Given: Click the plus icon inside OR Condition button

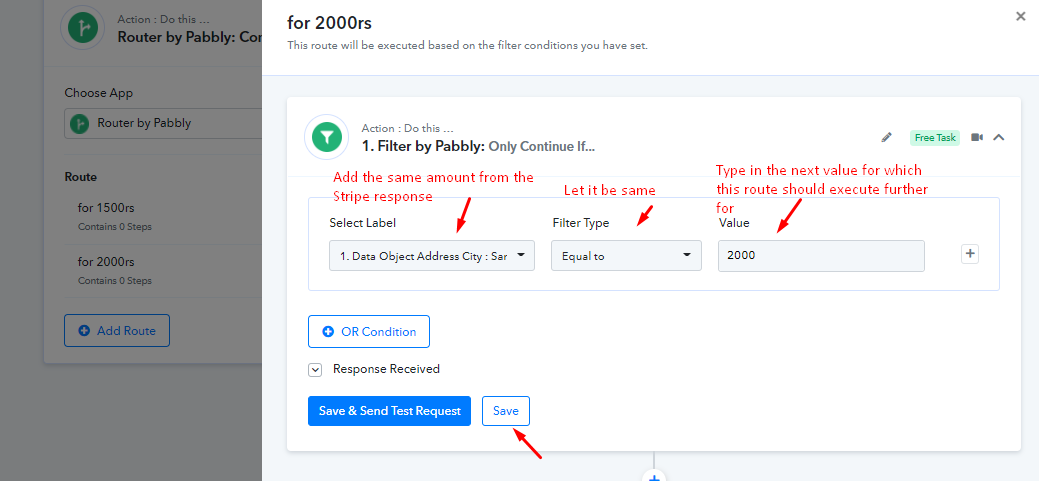Looking at the screenshot, I should click(328, 332).
